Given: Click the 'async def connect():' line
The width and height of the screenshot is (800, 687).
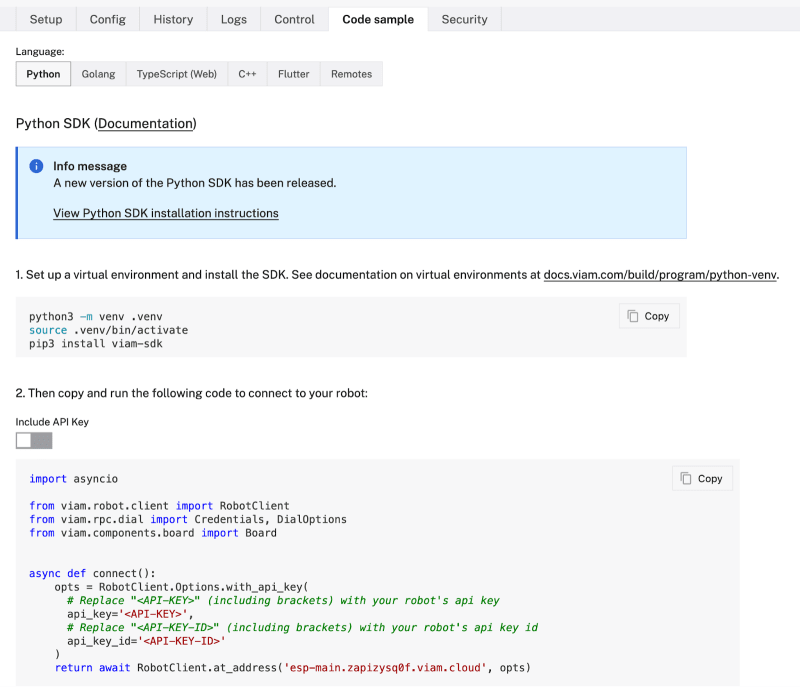Looking at the screenshot, I should coord(92,573).
